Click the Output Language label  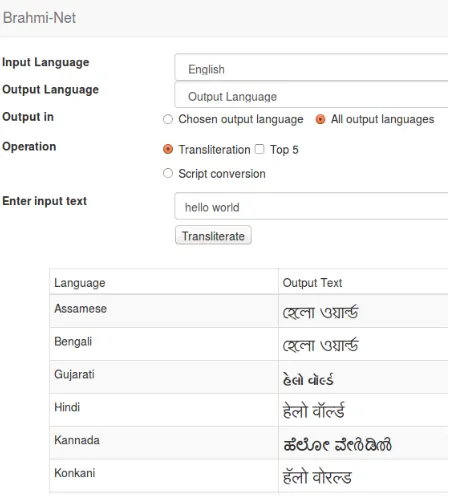50,90
